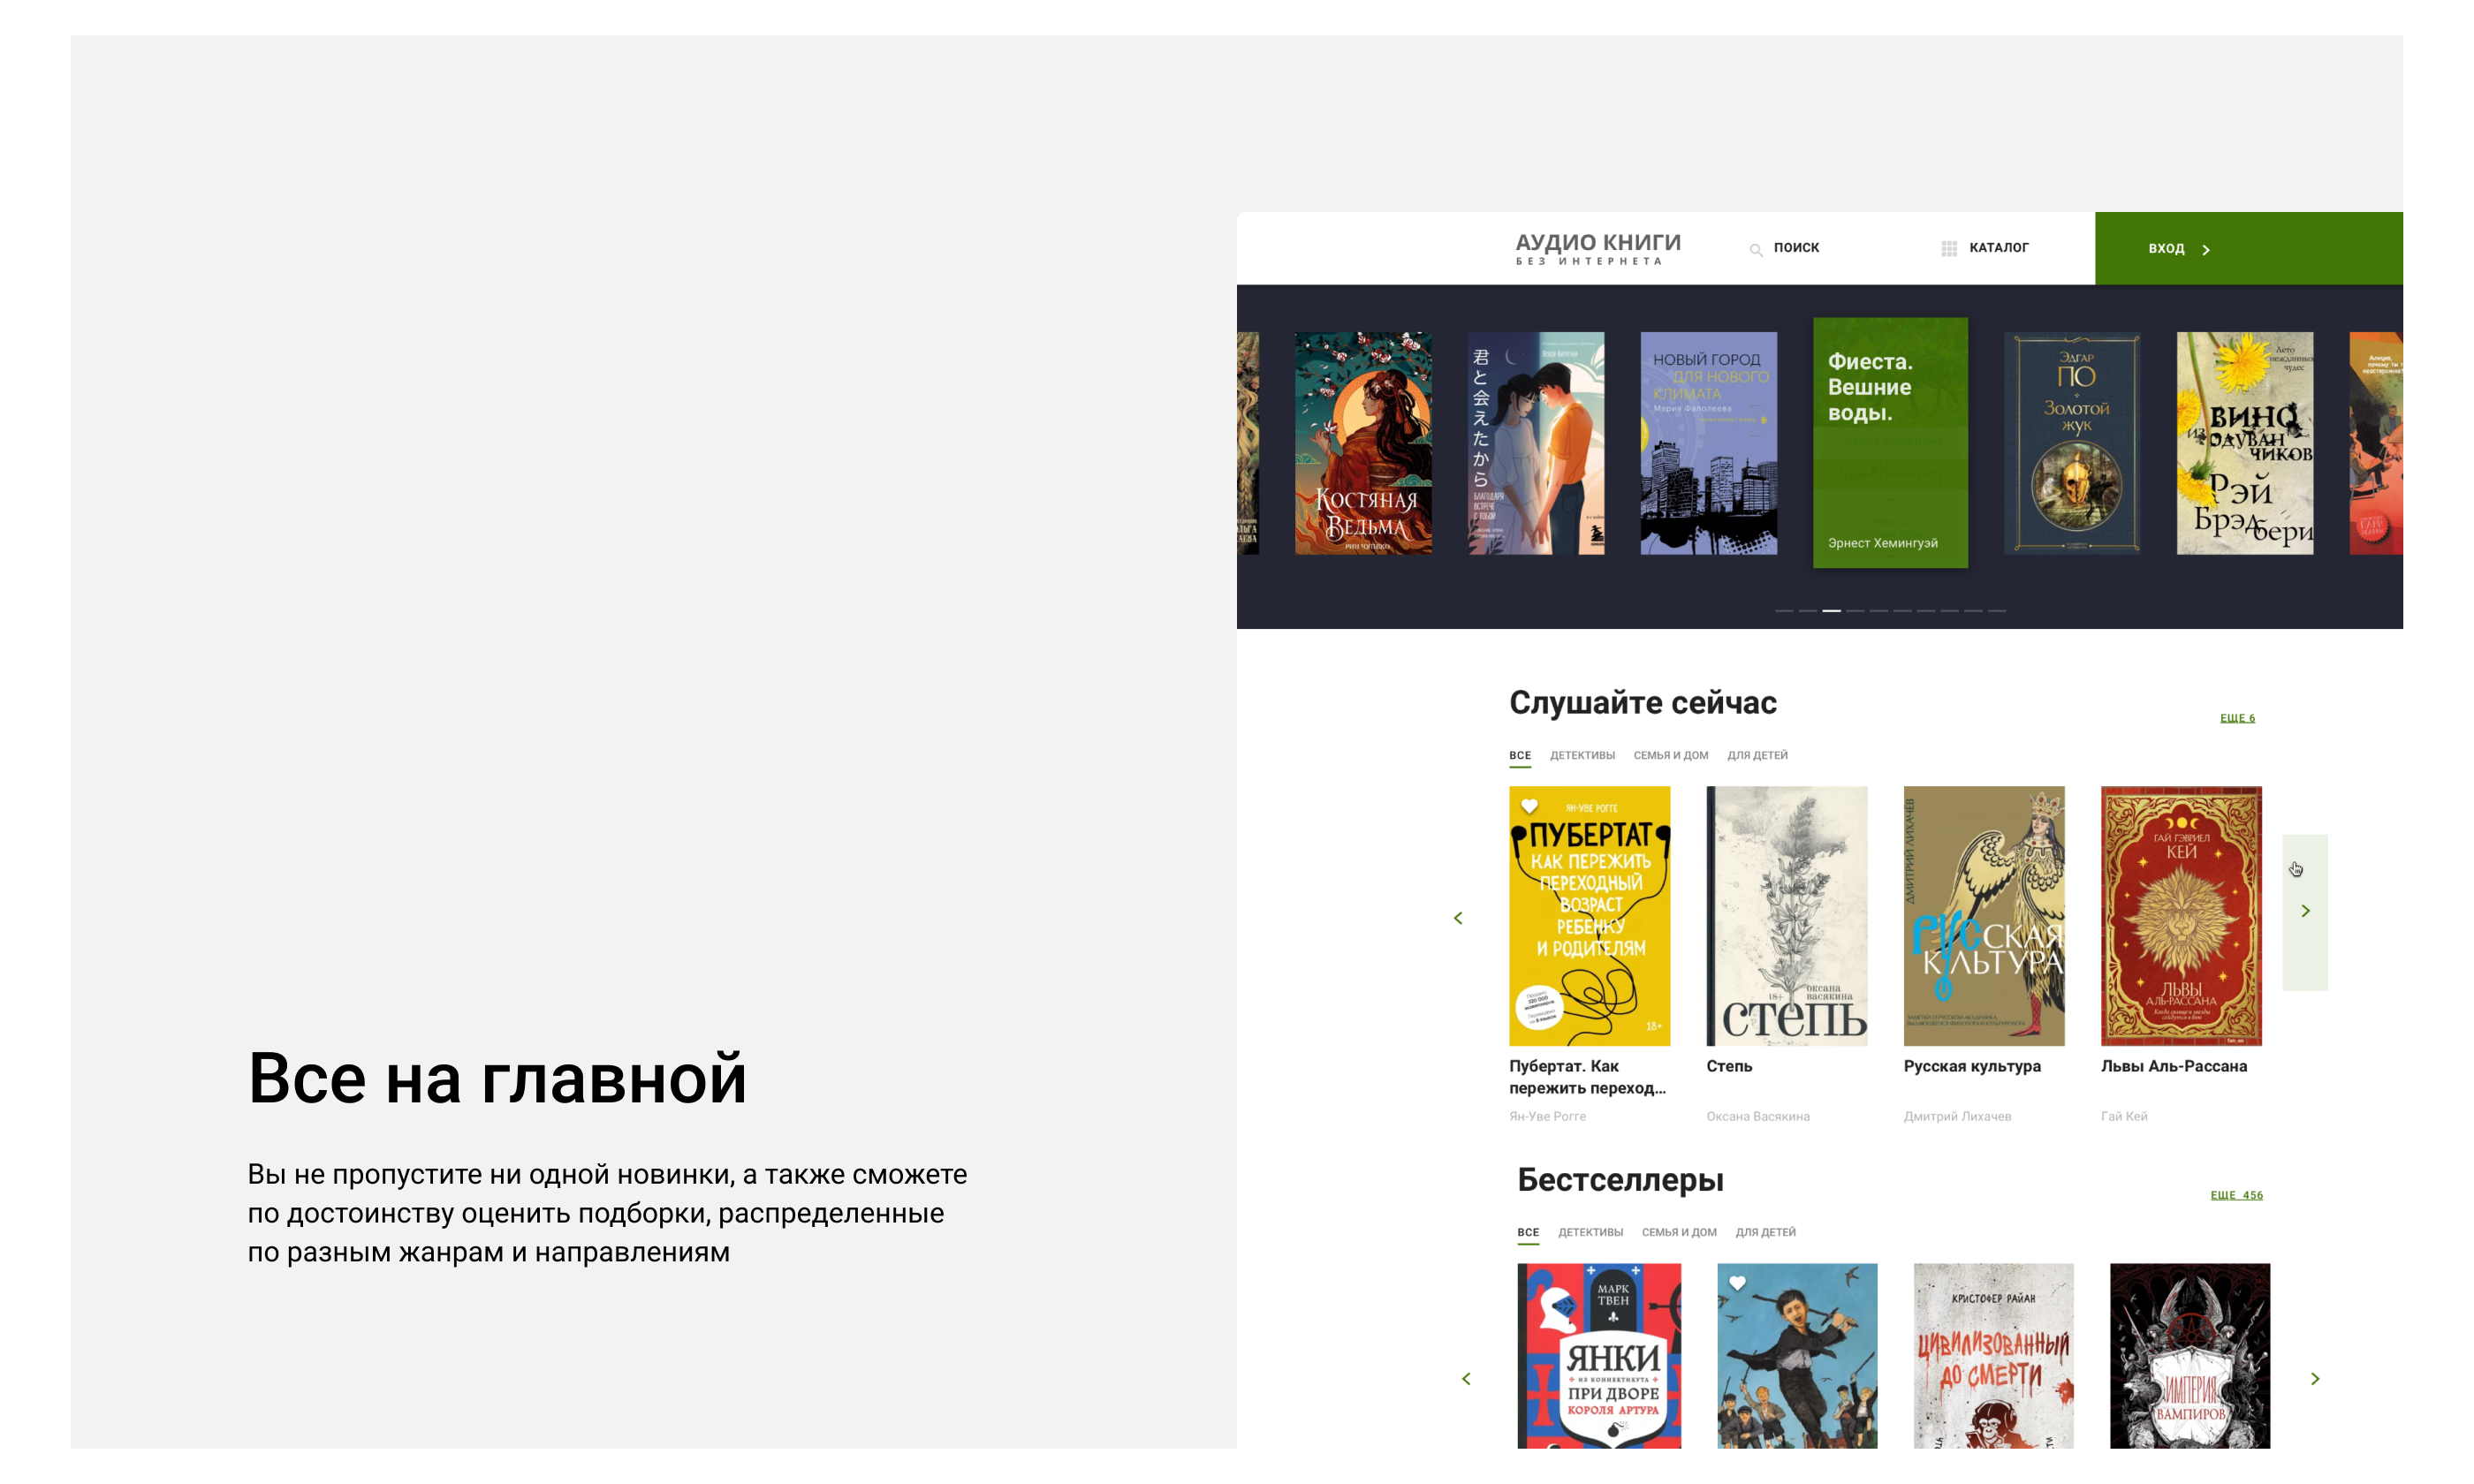
Task: Select ВСЕ tab under Слушайте сейчас
Action: tap(1520, 755)
